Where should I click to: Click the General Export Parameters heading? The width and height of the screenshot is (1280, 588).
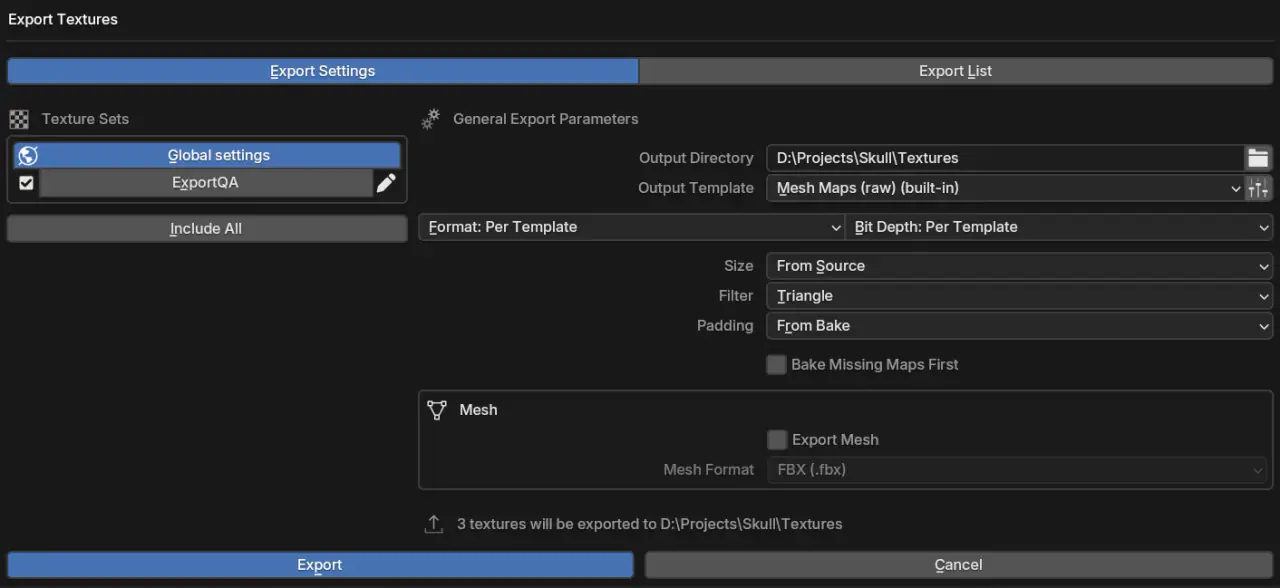(546, 119)
